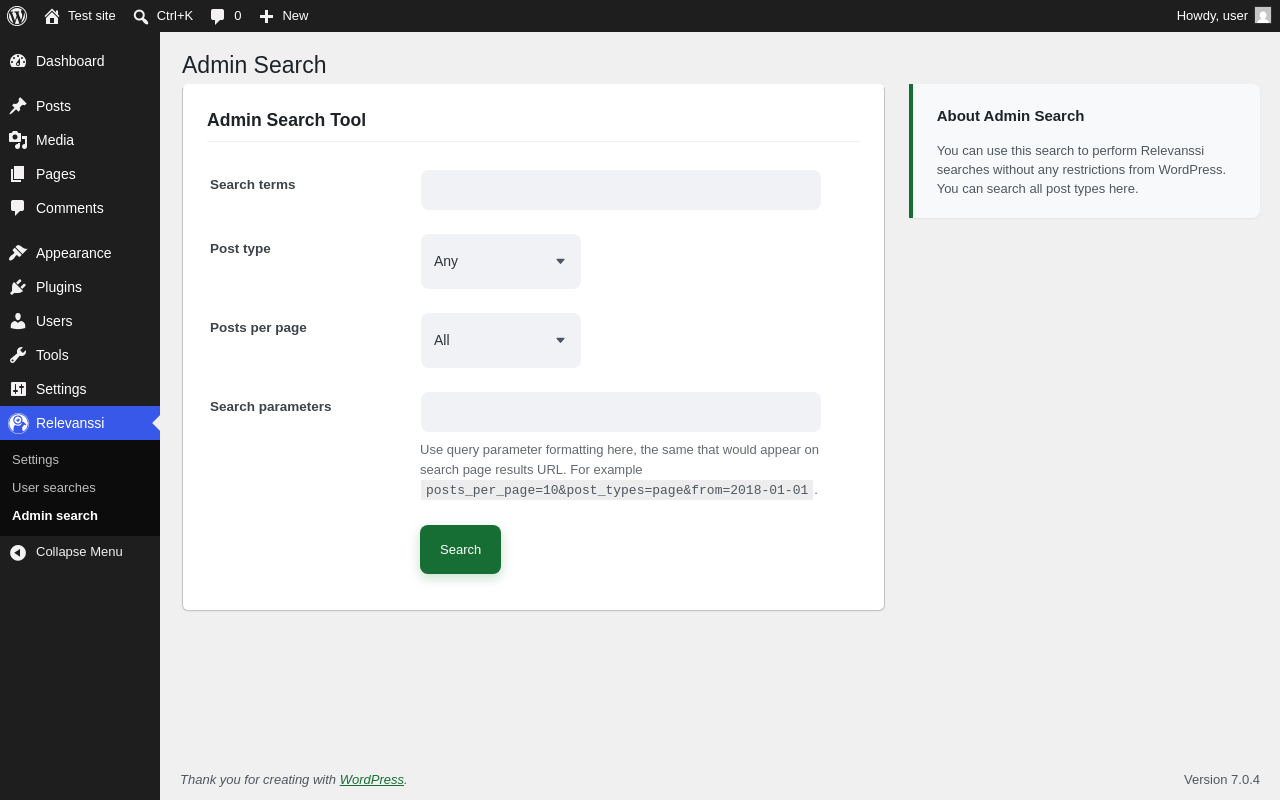The width and height of the screenshot is (1280, 800).
Task: Click the Post type field label
Action: [x=240, y=249]
